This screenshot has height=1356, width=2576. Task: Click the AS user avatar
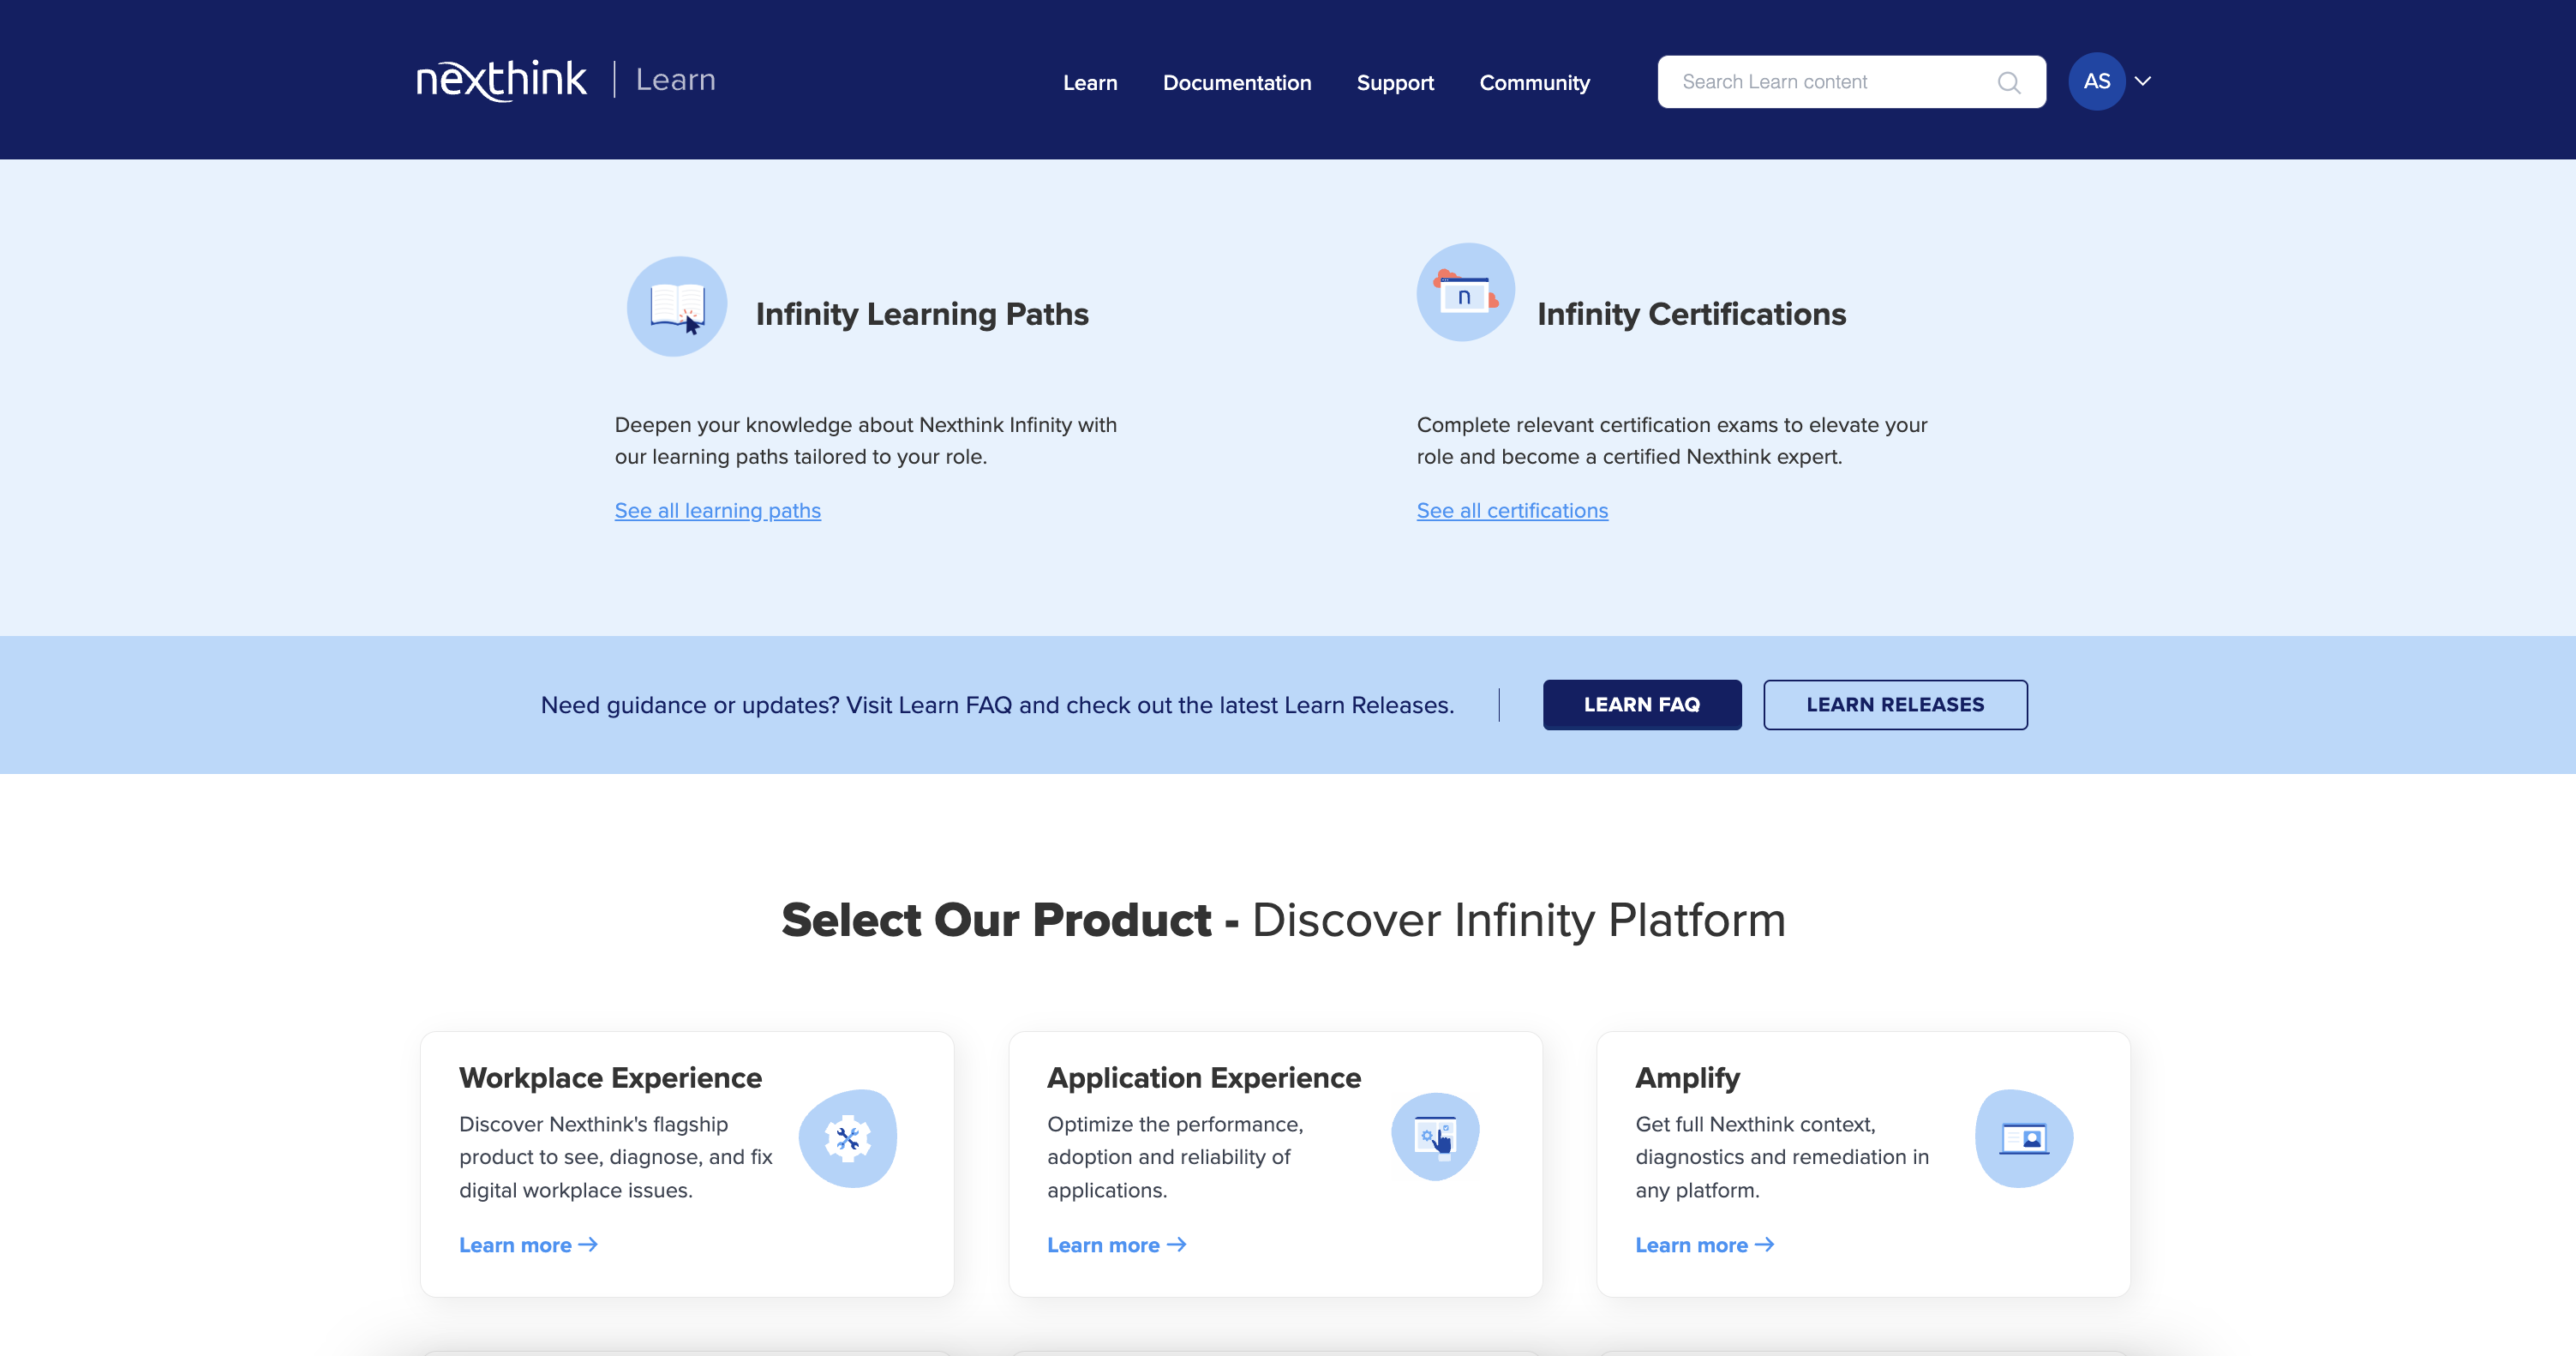[x=2096, y=81]
